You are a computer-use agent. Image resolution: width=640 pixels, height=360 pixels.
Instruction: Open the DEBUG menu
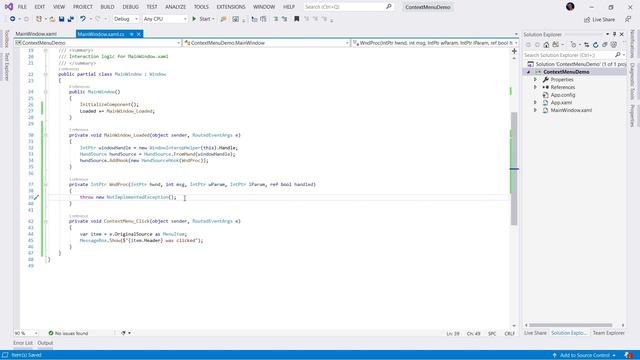coord(131,7)
